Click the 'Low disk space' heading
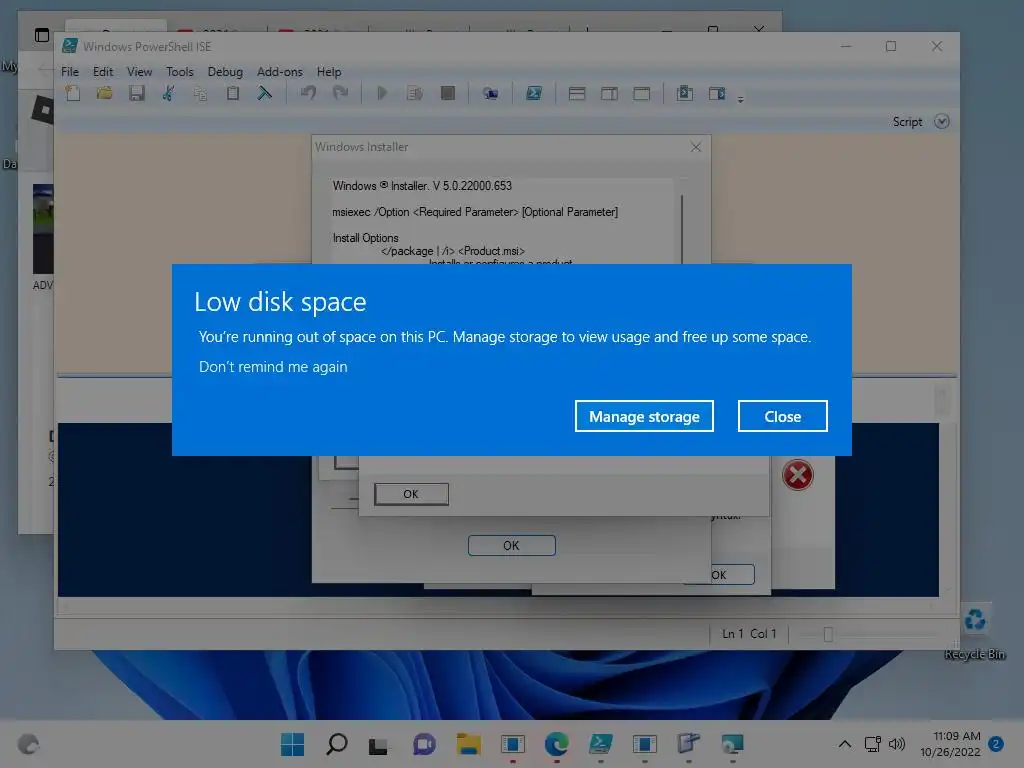This screenshot has width=1024, height=768. coord(280,302)
